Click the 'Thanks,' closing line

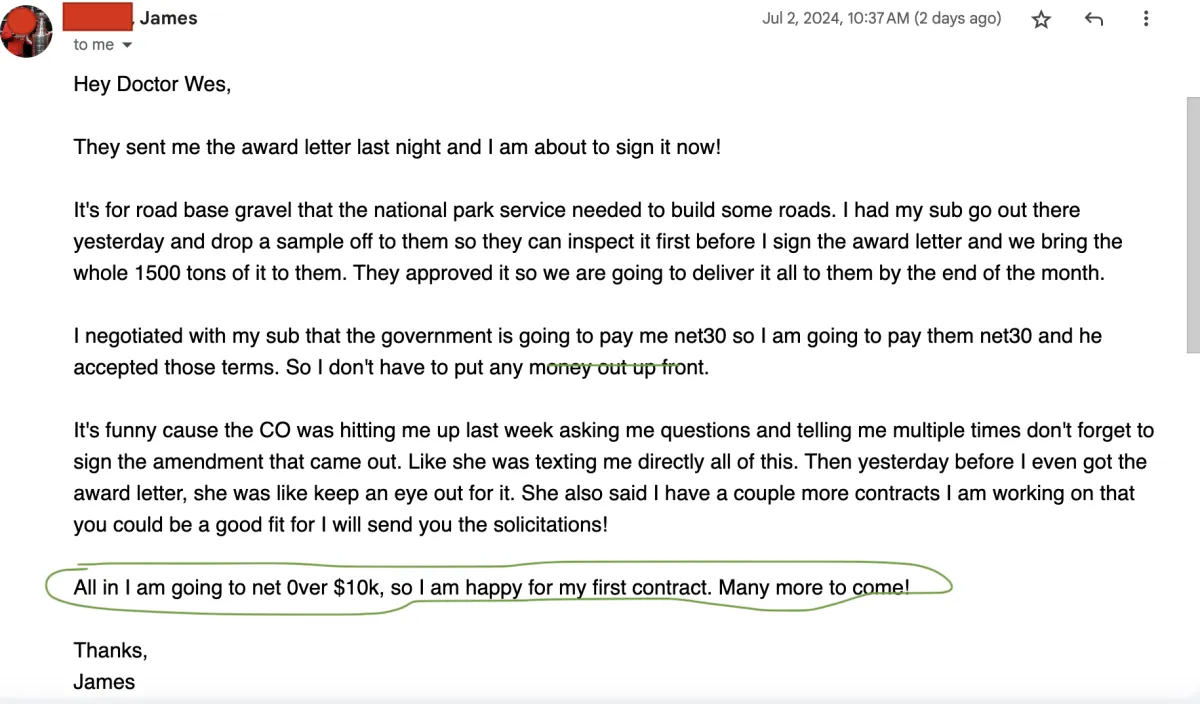tap(110, 651)
